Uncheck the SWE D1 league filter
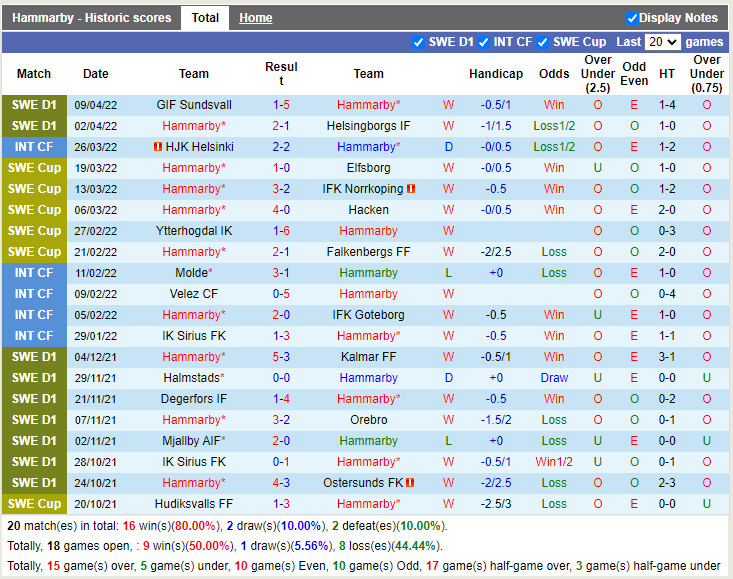 418,42
